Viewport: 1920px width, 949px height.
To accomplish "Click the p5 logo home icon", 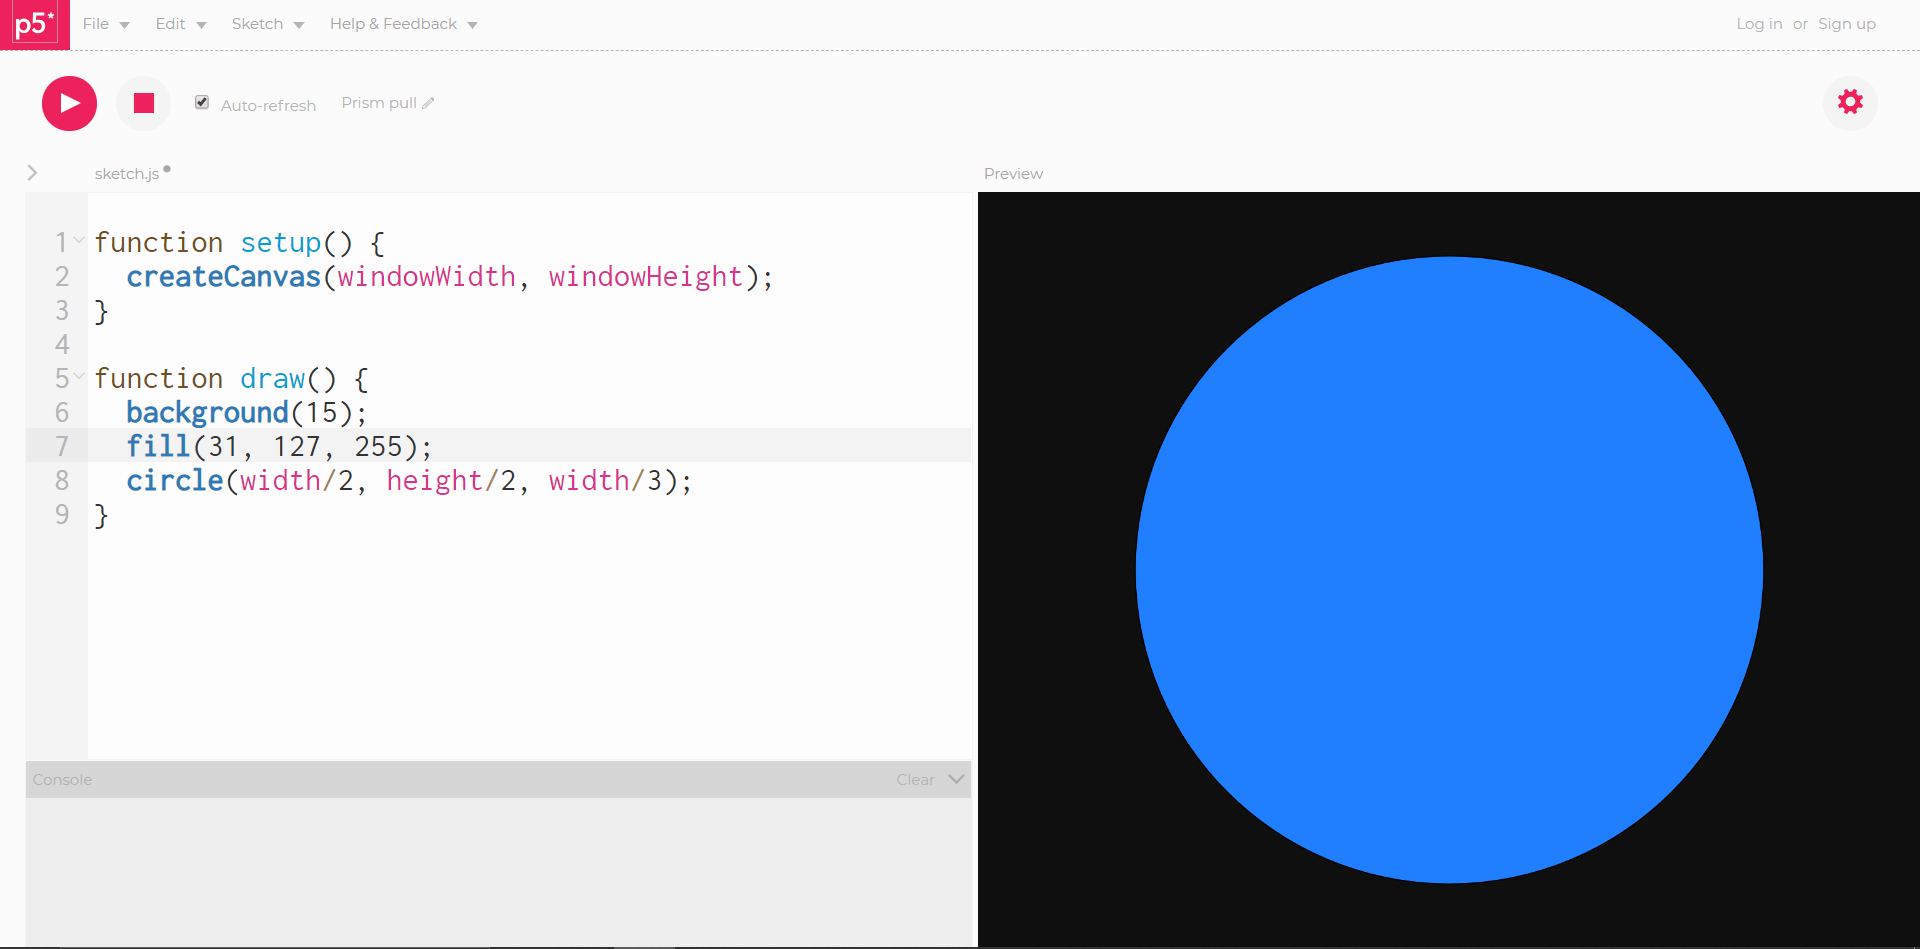I will click(34, 24).
